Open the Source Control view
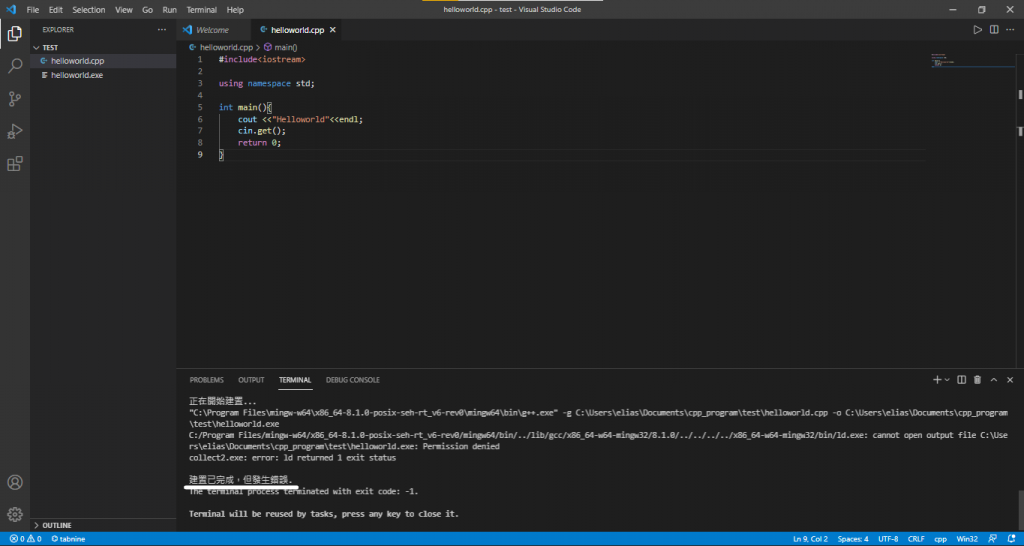The image size is (1024, 546). click(14, 99)
